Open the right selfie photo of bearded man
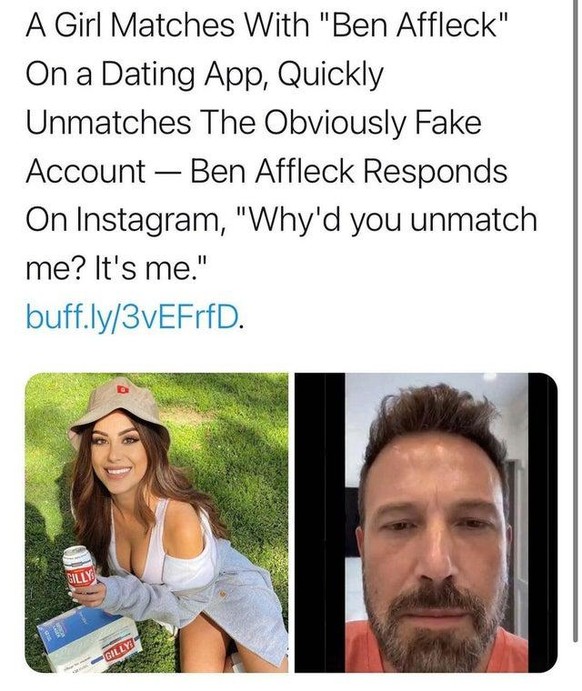Image resolution: width=582 pixels, height=691 pixels. point(426,523)
